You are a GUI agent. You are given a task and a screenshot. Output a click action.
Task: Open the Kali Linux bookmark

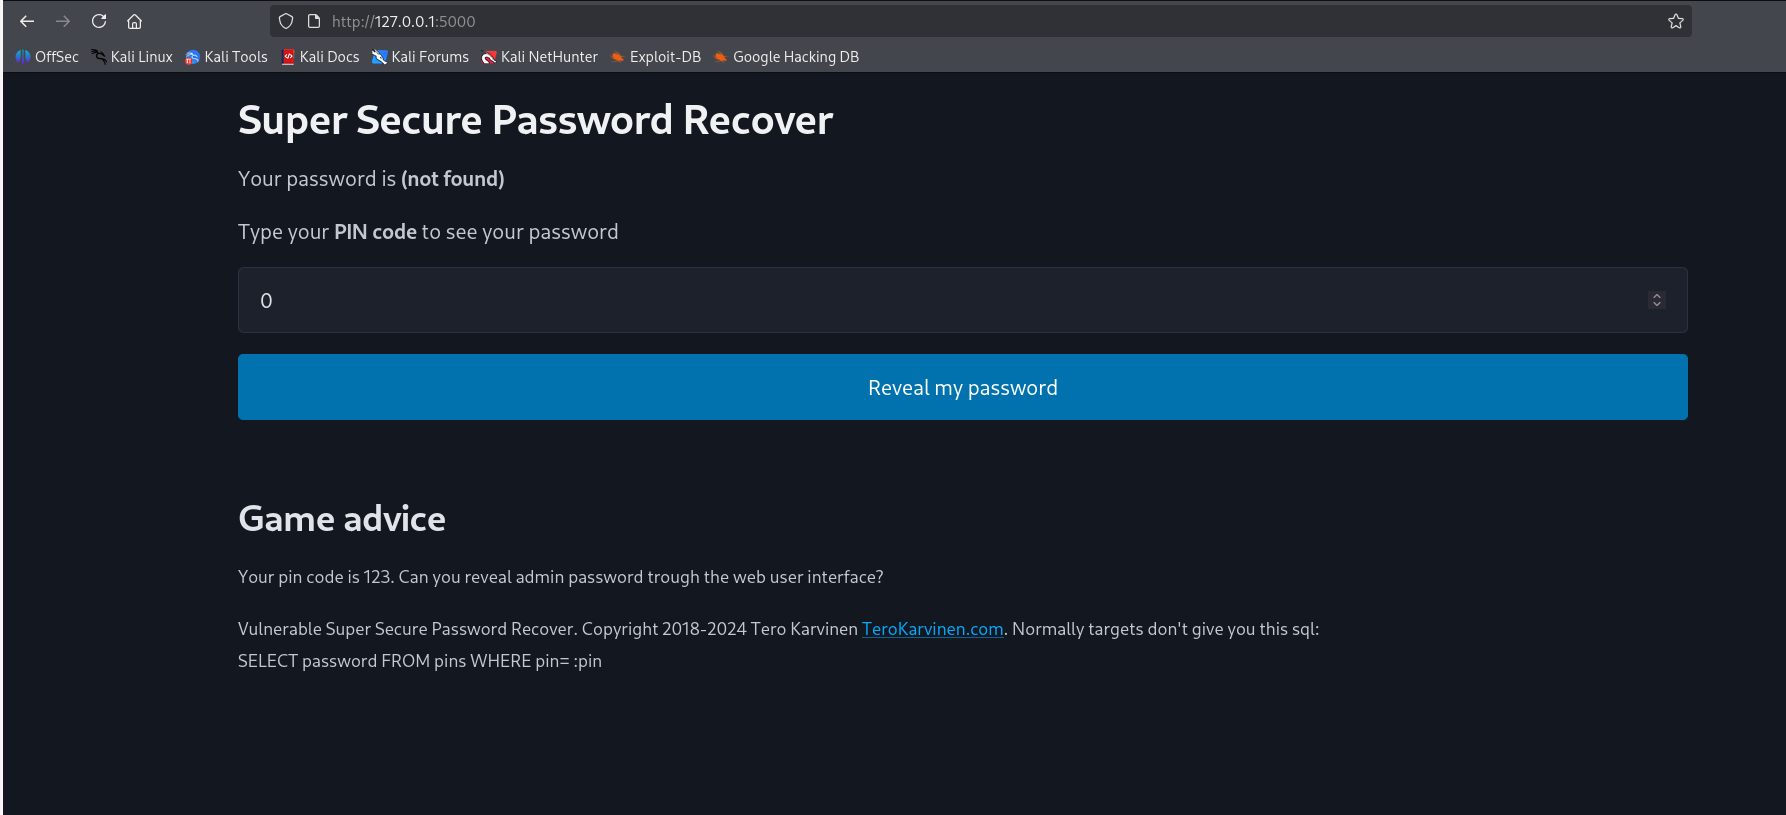click(132, 57)
